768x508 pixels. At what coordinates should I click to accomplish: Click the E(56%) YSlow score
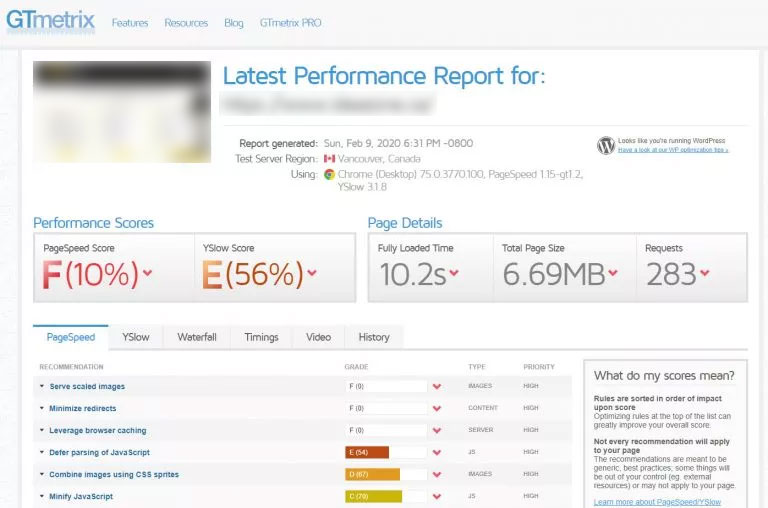tap(253, 274)
